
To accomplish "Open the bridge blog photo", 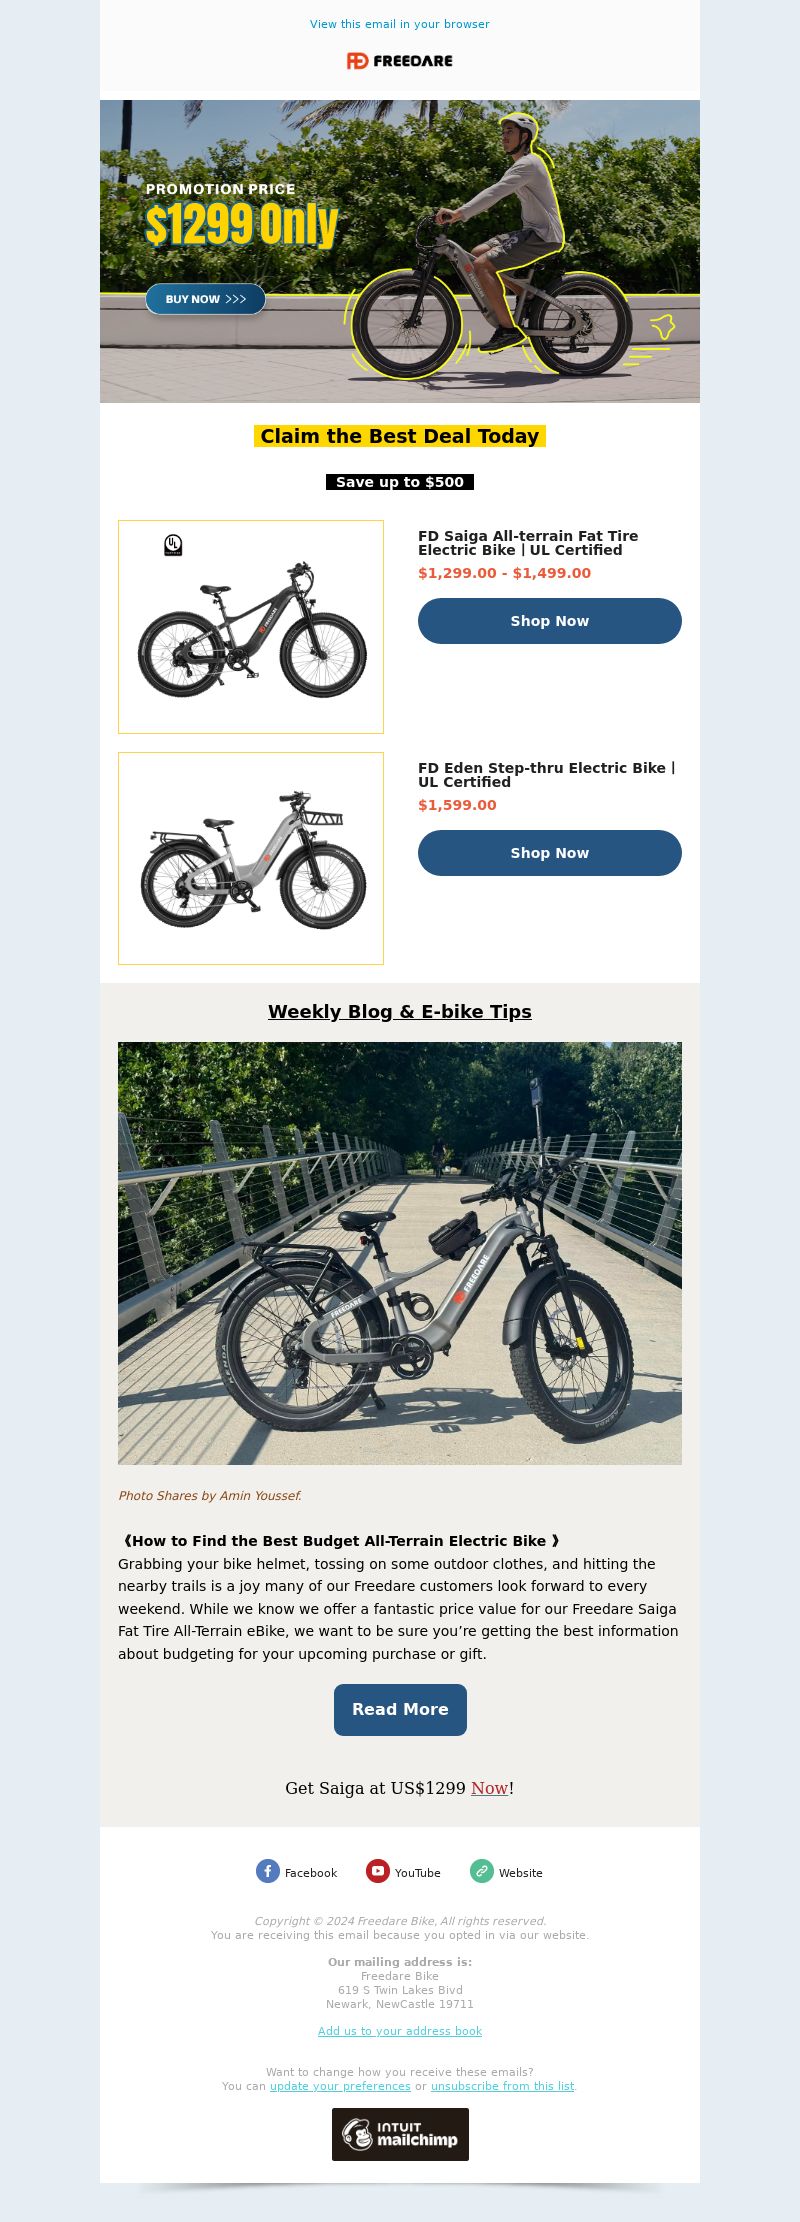I will point(400,1253).
